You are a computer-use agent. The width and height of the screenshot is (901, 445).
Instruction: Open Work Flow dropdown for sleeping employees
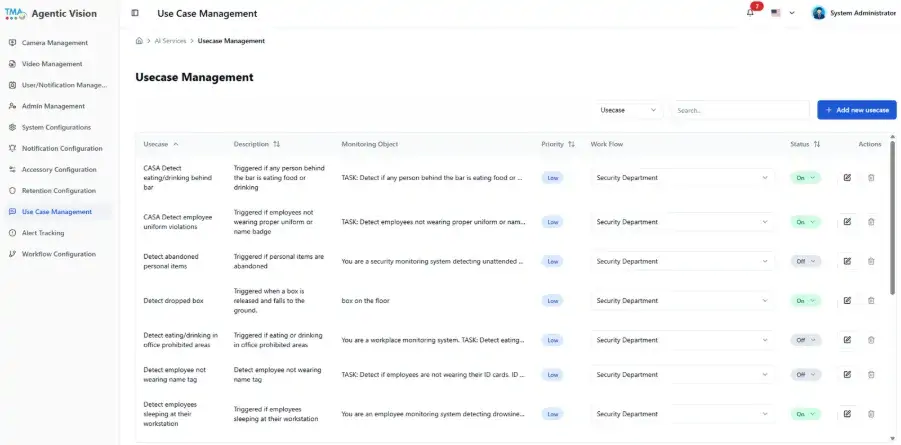click(682, 413)
